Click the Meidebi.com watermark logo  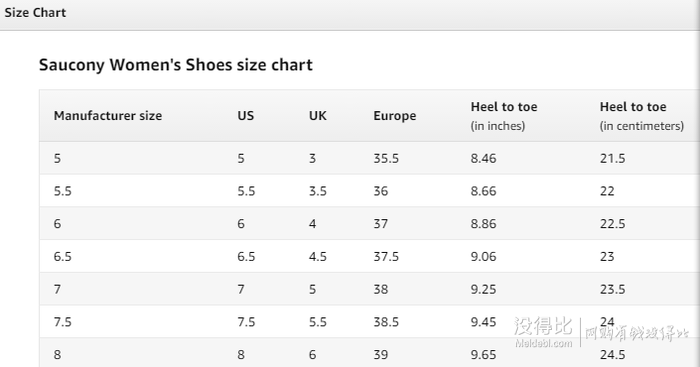543,332
